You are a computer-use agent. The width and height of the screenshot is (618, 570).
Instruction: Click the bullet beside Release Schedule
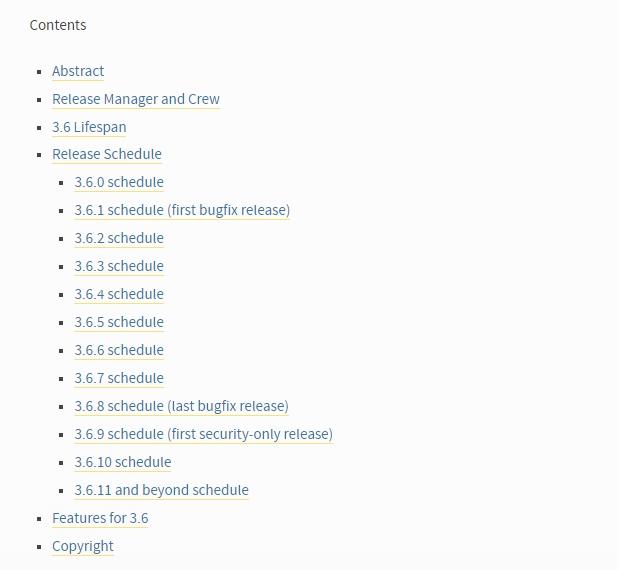click(x=39, y=155)
